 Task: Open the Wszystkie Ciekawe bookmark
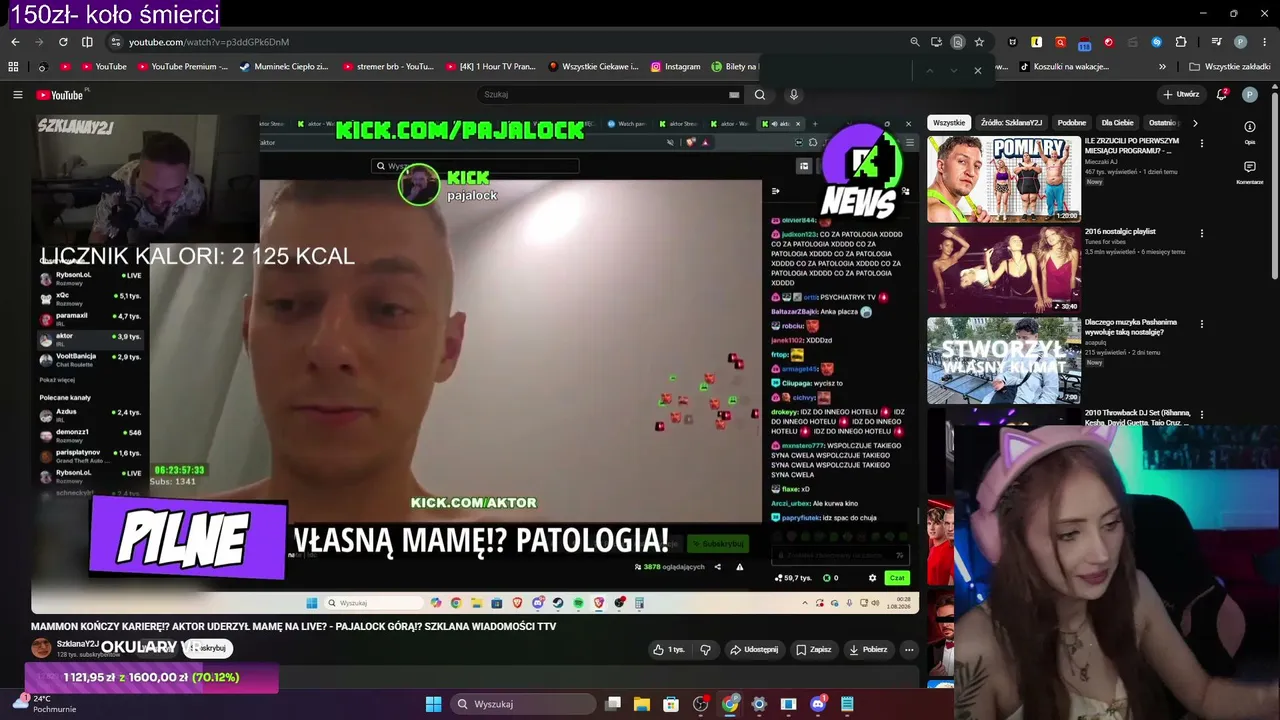pos(594,67)
